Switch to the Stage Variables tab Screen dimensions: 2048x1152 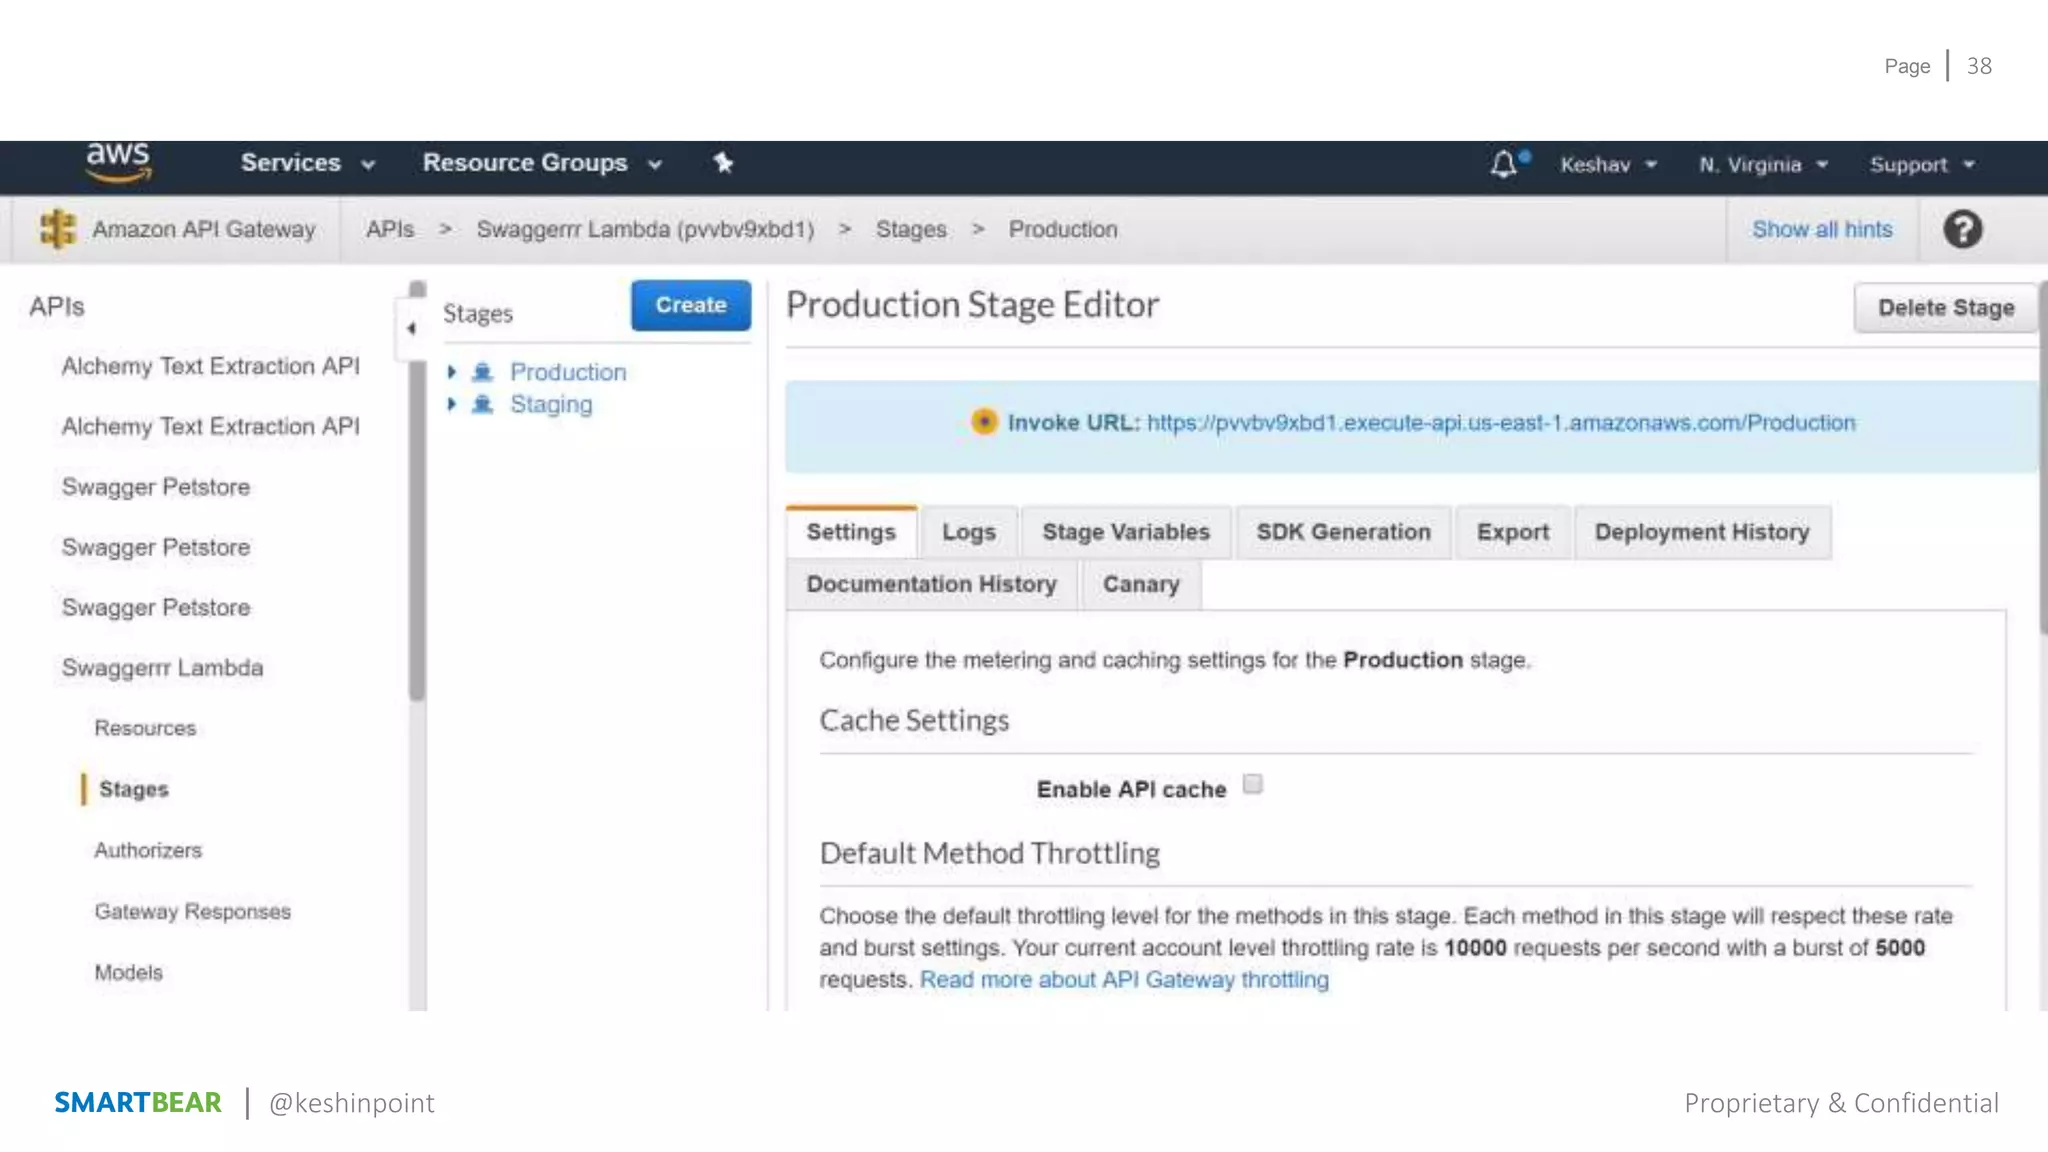tap(1125, 532)
